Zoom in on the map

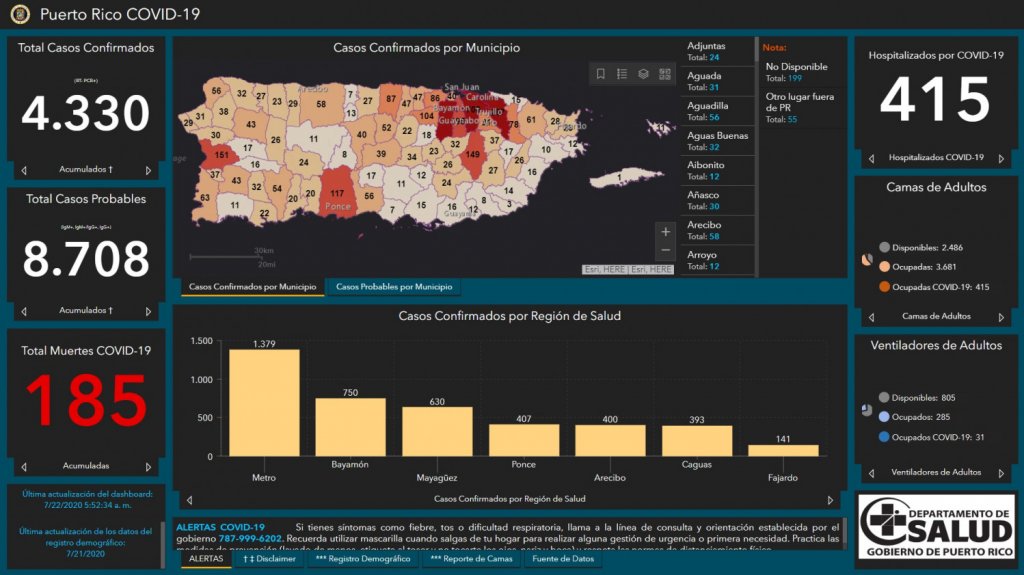tap(666, 232)
